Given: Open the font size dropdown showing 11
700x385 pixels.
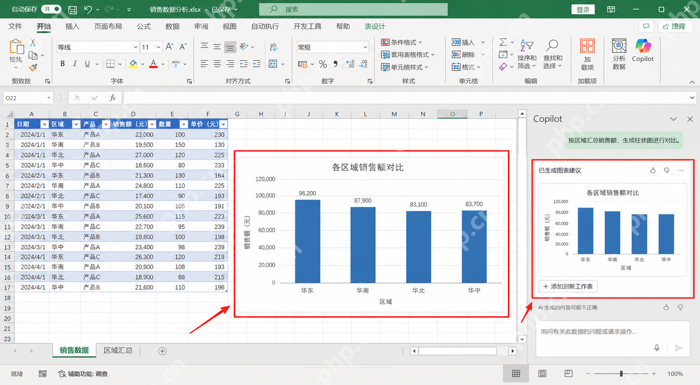Looking at the screenshot, I should (x=158, y=47).
